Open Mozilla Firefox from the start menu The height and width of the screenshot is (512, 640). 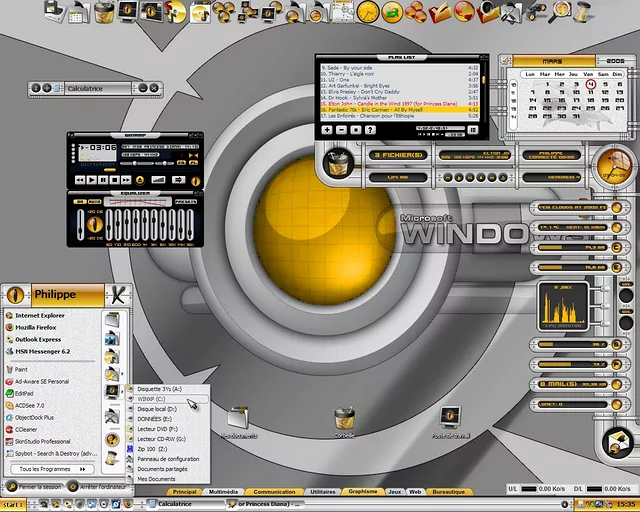coord(42,326)
